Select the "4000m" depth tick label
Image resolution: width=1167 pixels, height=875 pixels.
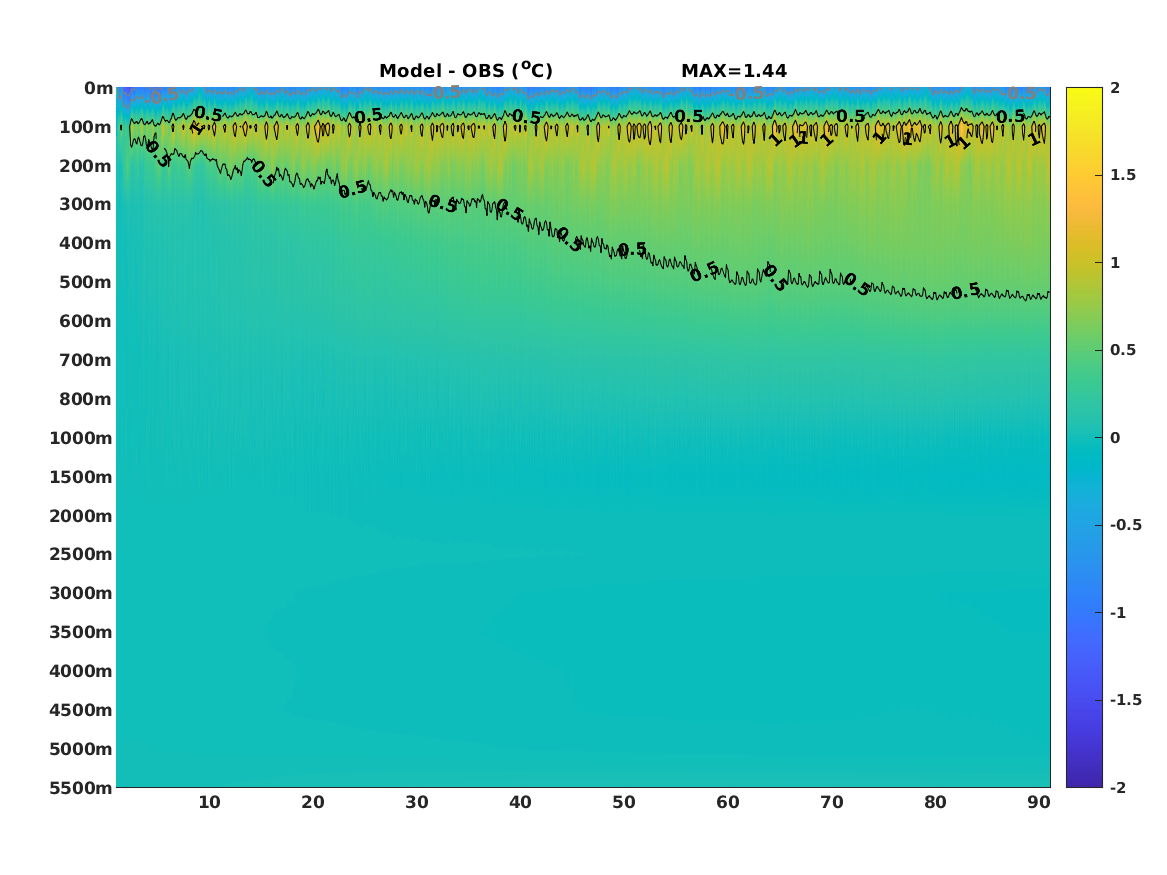[81, 671]
